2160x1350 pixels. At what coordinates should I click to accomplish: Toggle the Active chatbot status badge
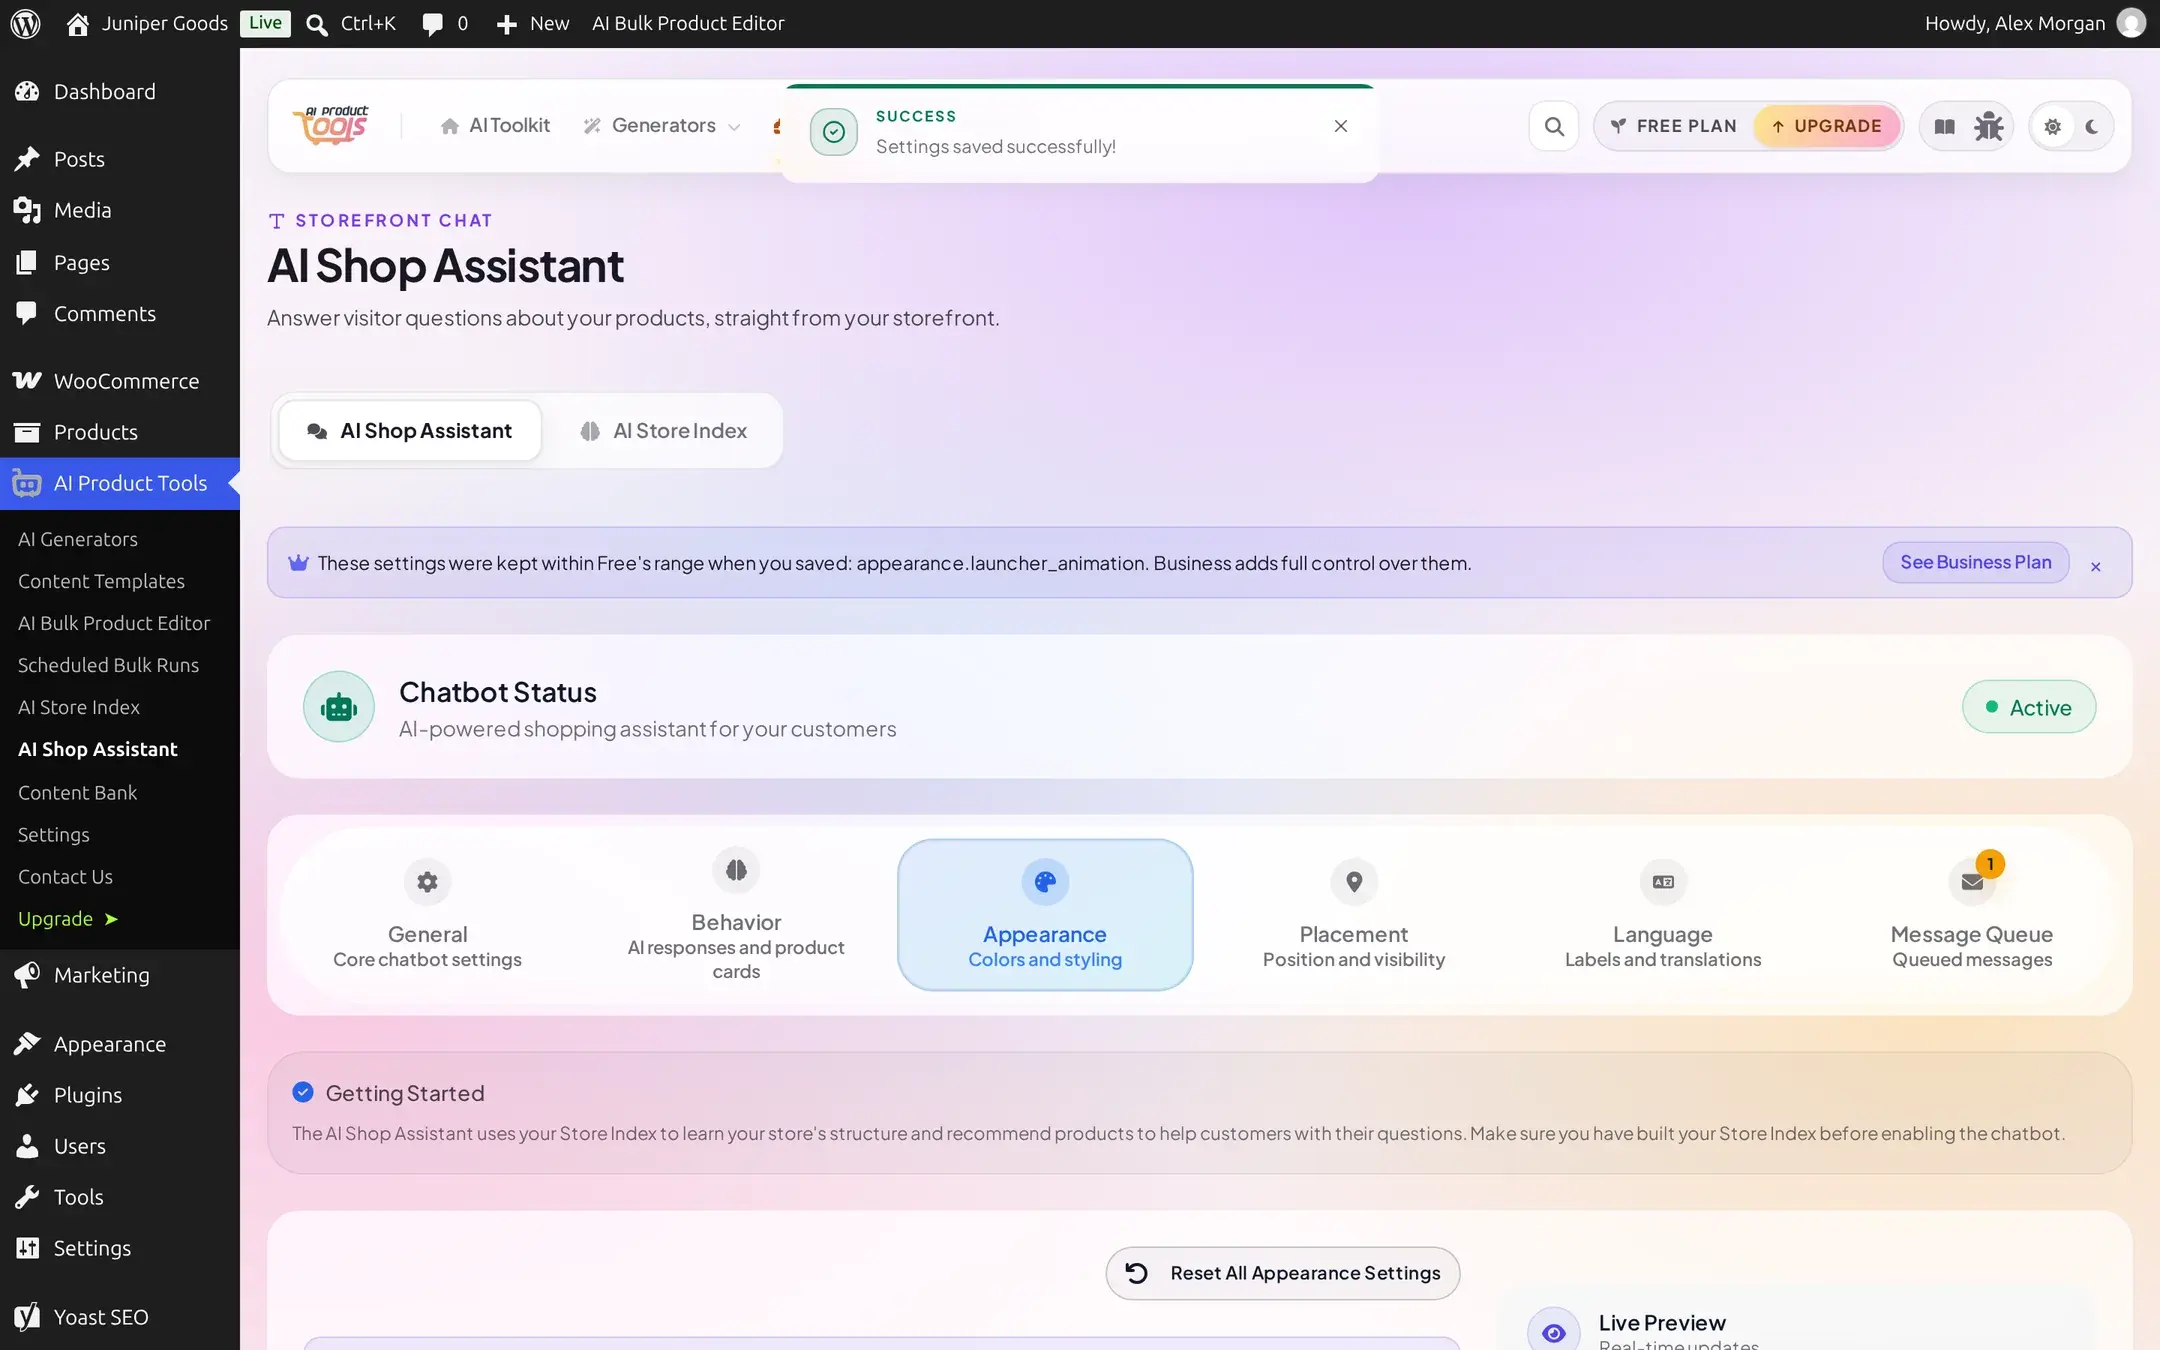[2028, 707]
